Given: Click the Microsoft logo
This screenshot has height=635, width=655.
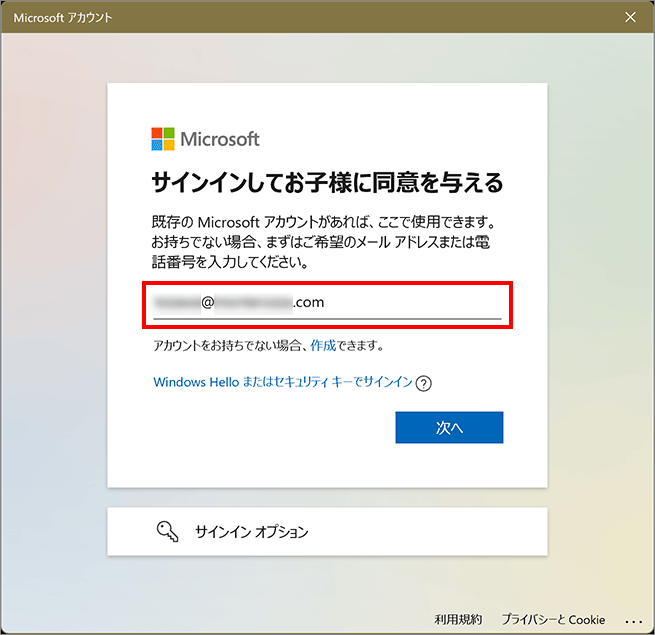Looking at the screenshot, I should 205,139.
